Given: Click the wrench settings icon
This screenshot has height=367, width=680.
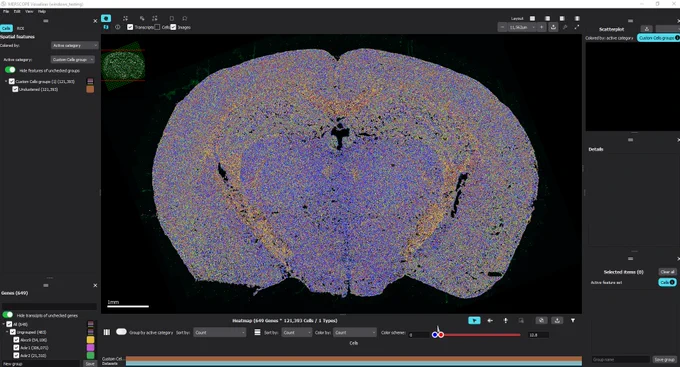Looking at the screenshot, I should pyautogui.click(x=565, y=27).
